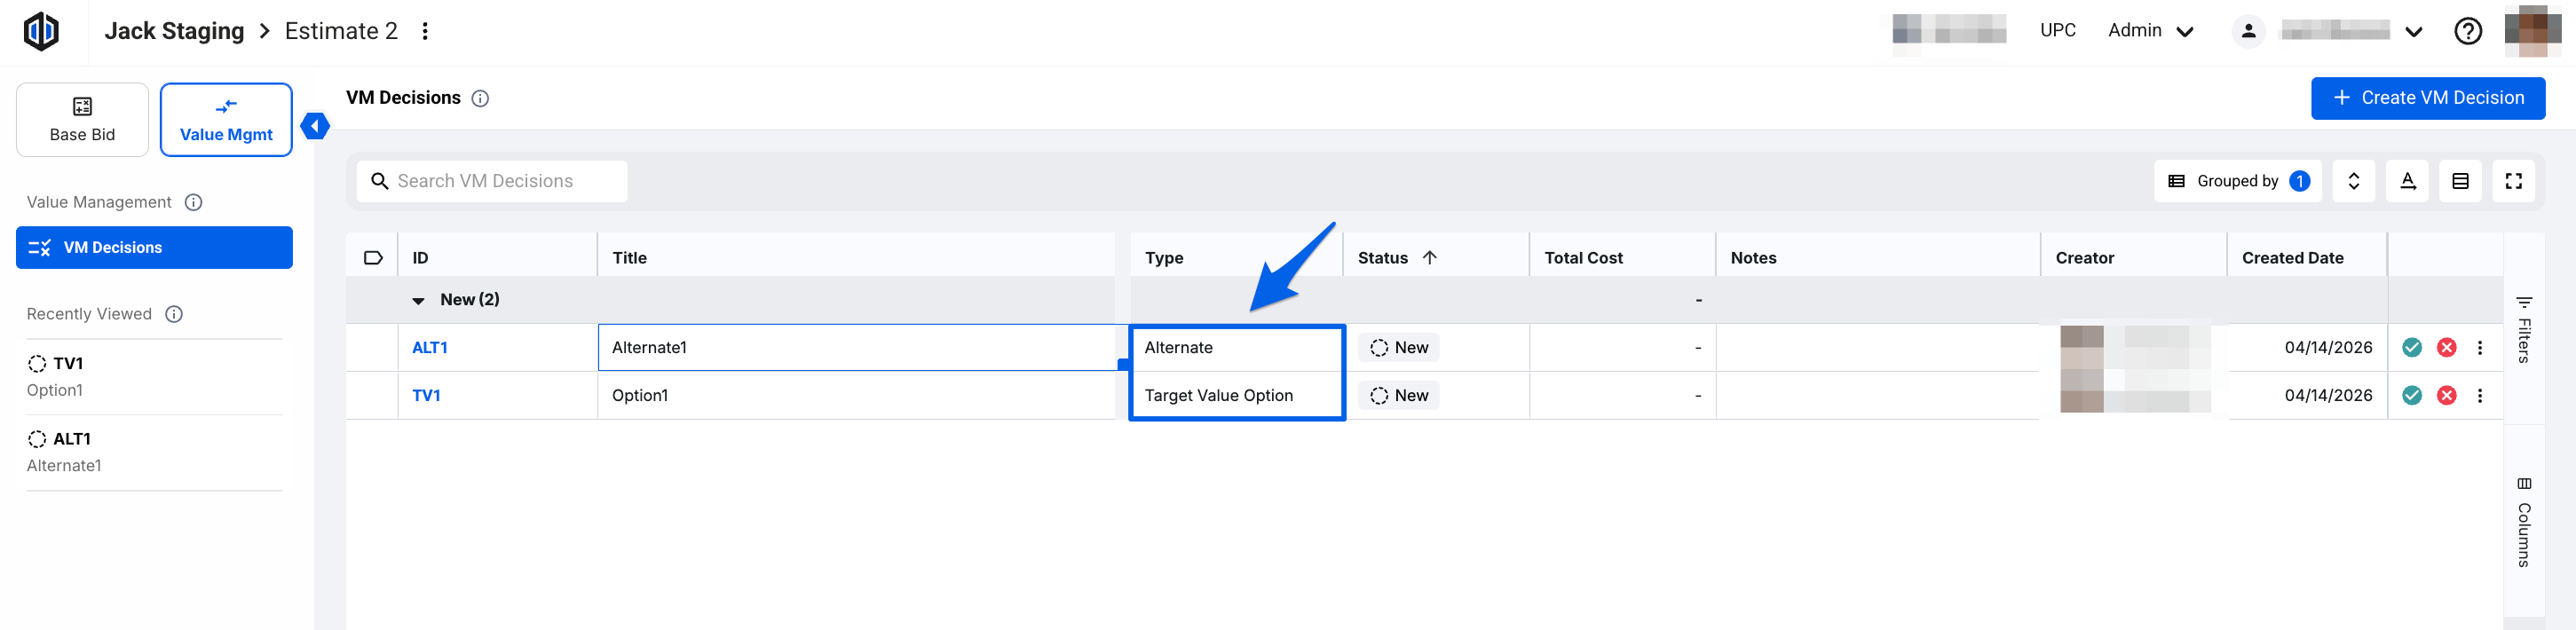The image size is (2576, 630).
Task: Open the Grouped by dropdown
Action: click(x=2237, y=181)
